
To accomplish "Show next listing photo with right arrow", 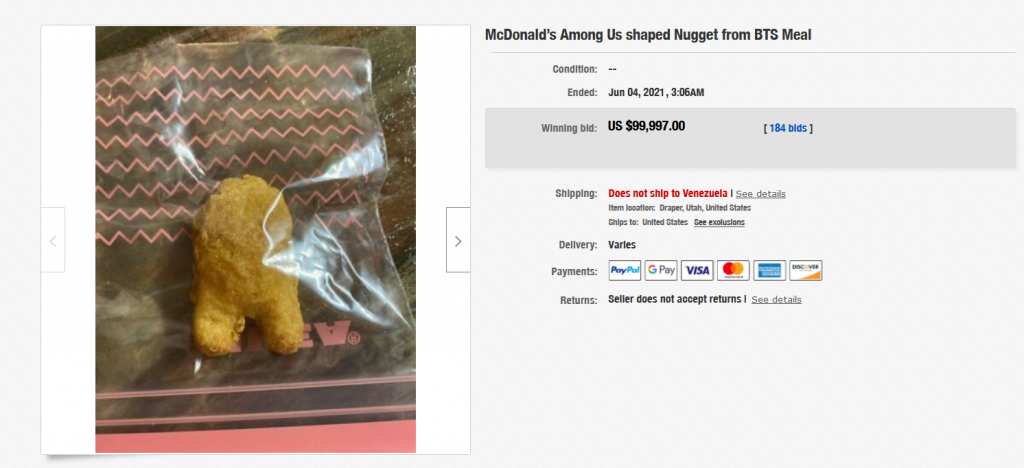I will [458, 240].
